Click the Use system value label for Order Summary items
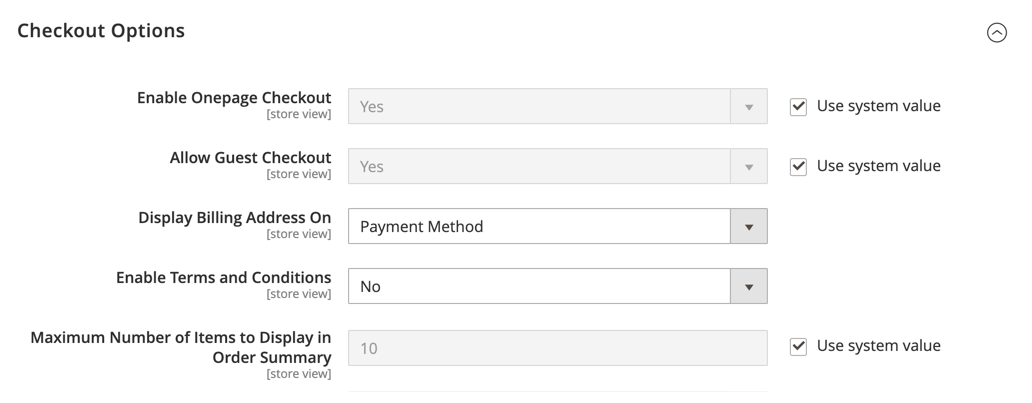 point(878,346)
